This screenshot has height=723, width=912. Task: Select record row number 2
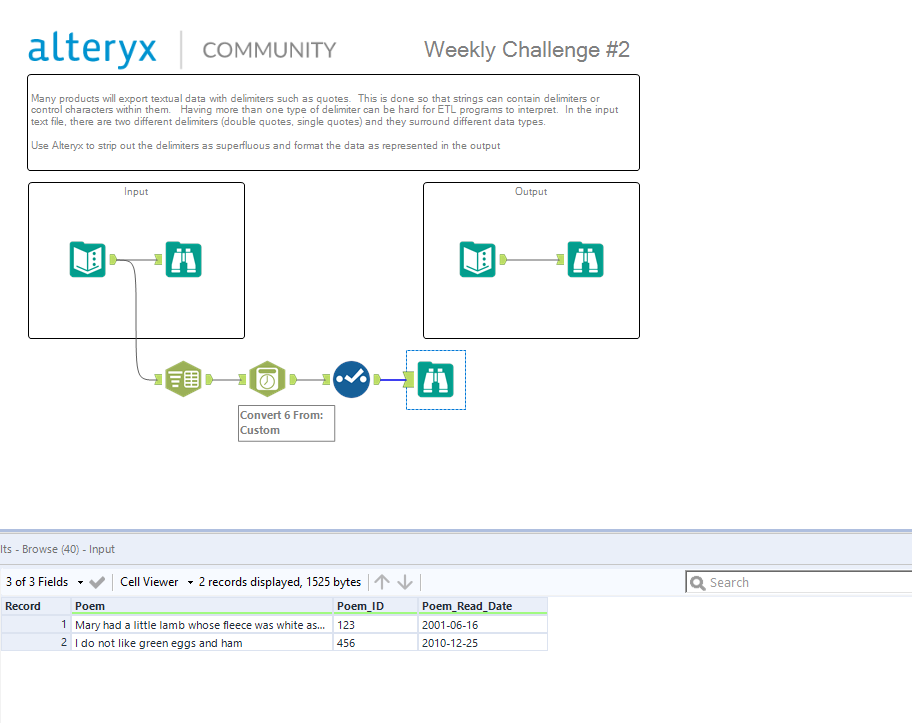pyautogui.click(x=35, y=643)
